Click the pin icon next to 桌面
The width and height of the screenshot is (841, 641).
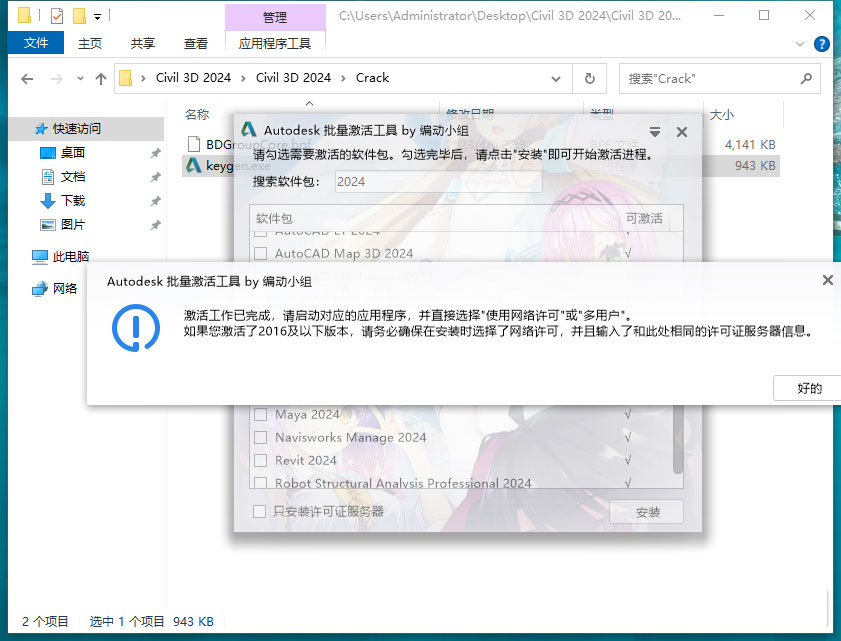[x=156, y=153]
